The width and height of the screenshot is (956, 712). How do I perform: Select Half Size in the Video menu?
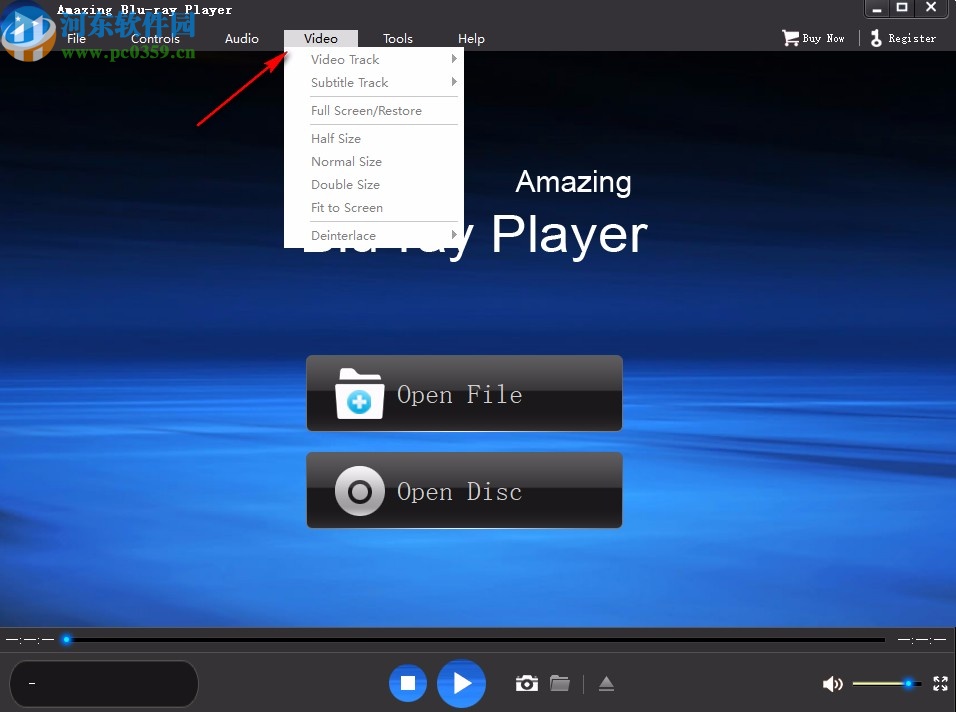[336, 138]
